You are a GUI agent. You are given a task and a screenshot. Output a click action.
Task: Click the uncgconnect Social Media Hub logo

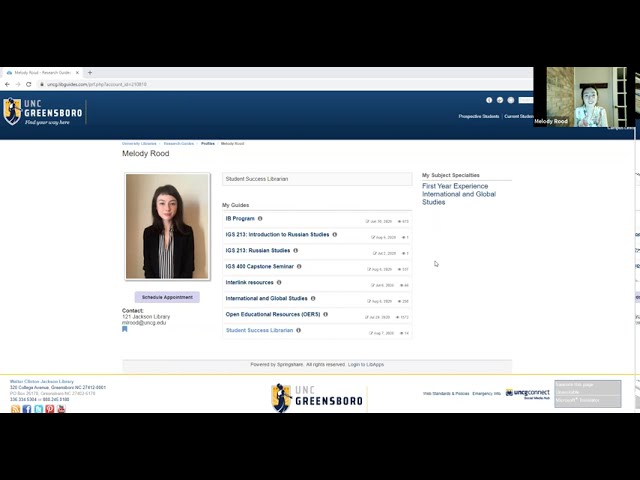pyautogui.click(x=527, y=394)
